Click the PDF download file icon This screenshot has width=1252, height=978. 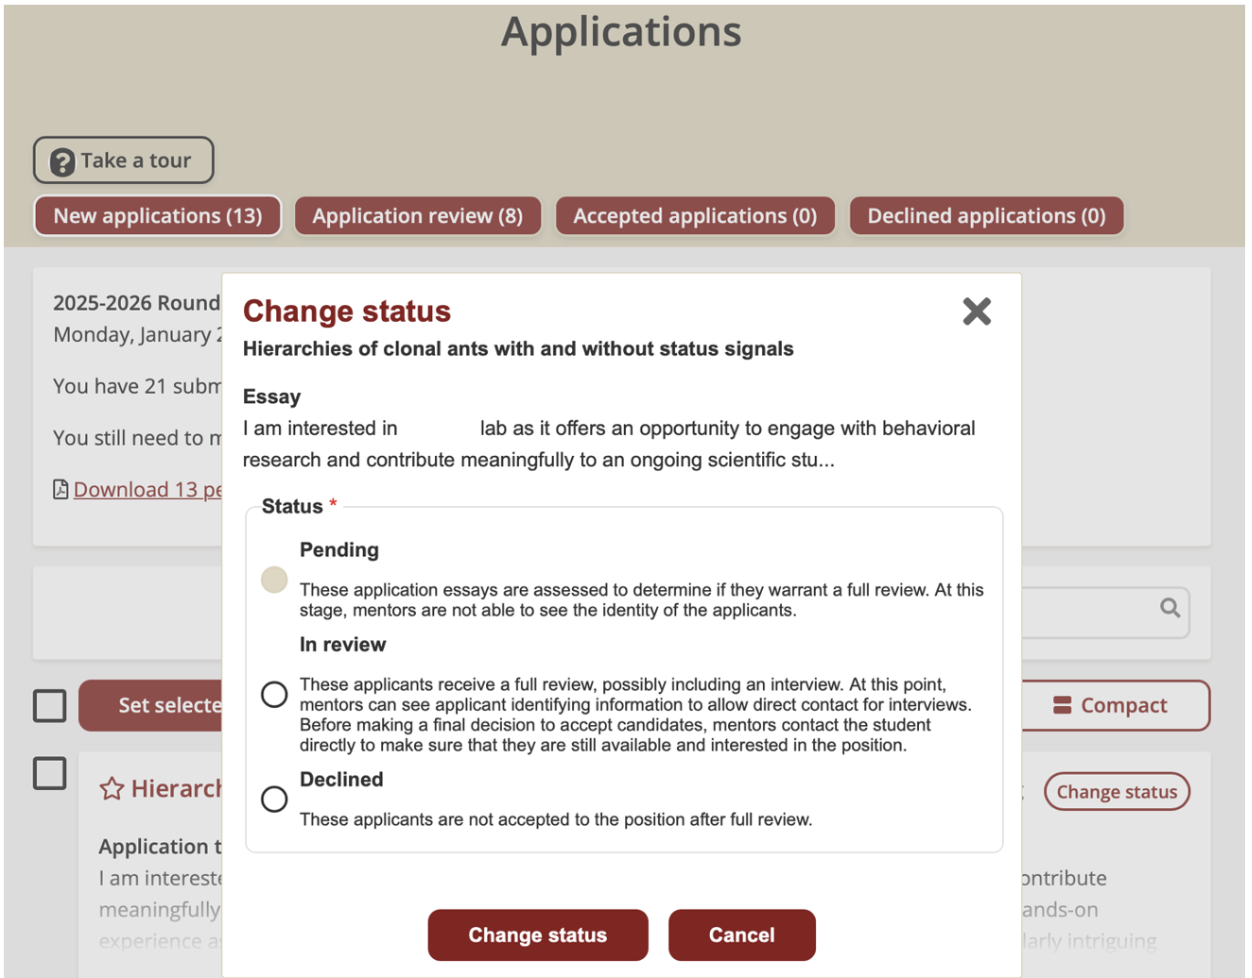click(61, 489)
